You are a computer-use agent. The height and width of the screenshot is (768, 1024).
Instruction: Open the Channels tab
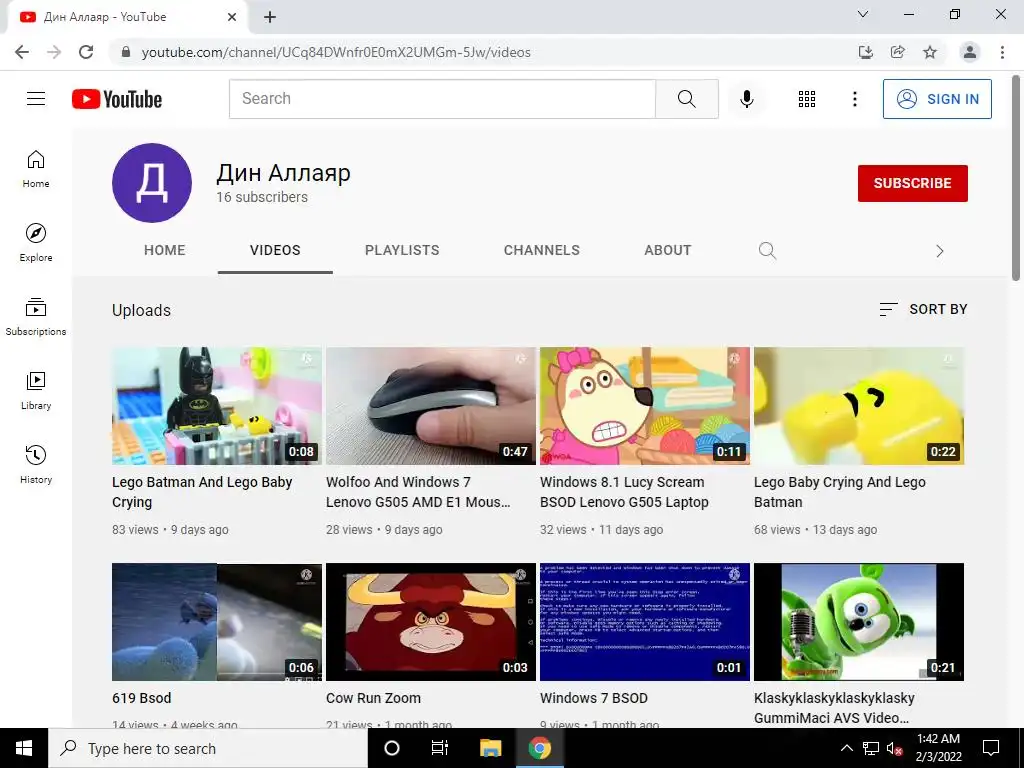click(x=541, y=250)
